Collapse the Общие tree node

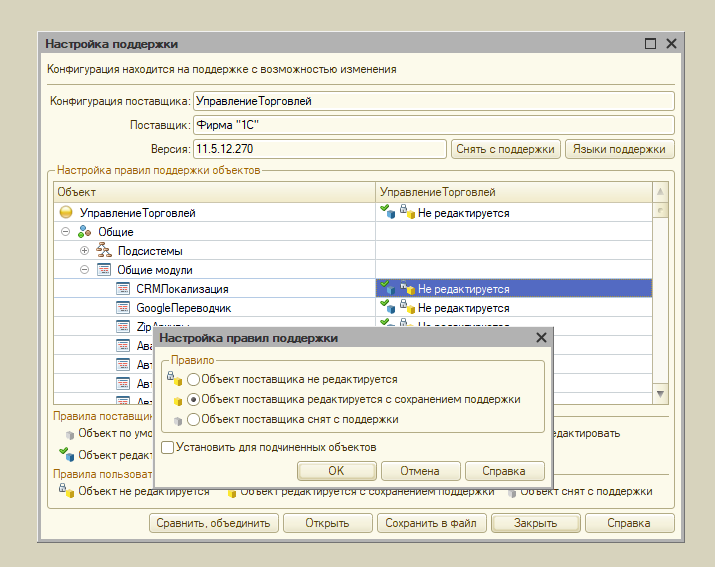(x=66, y=232)
